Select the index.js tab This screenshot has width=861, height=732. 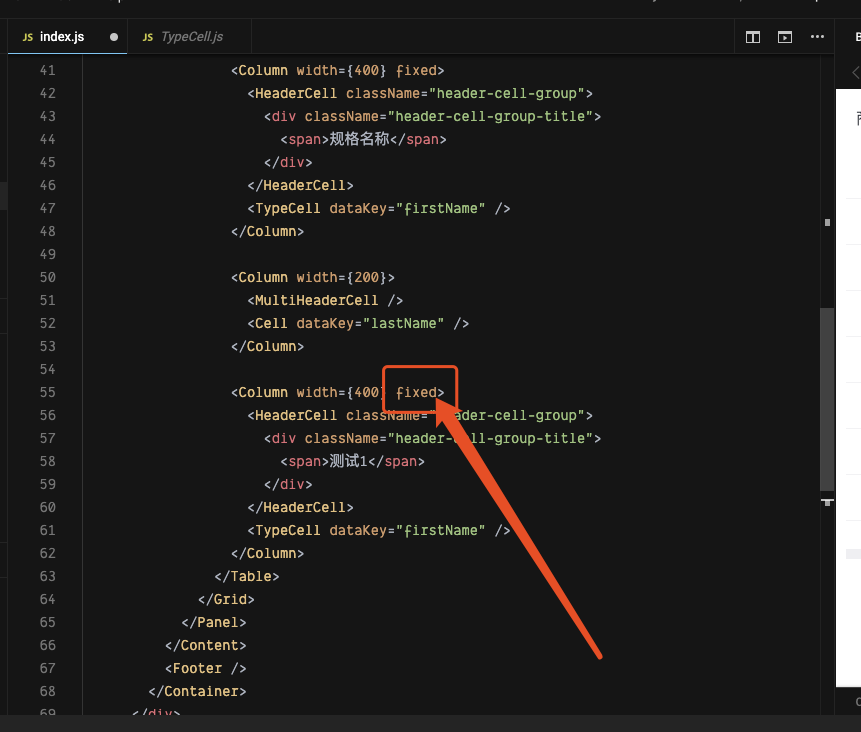click(62, 36)
